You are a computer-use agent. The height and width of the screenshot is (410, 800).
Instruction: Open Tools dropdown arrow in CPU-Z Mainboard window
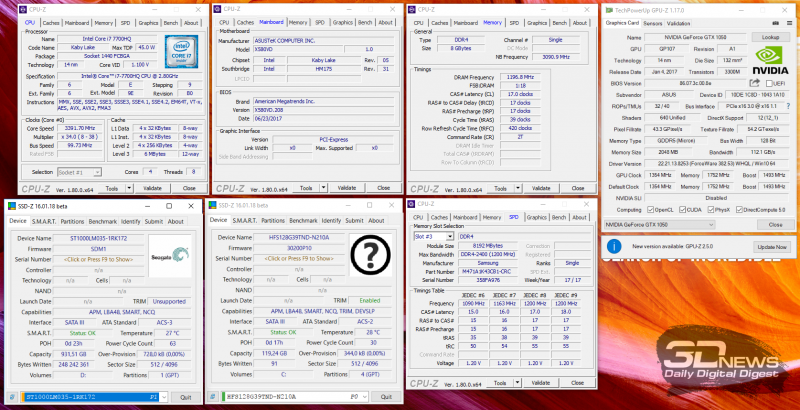(x=323, y=188)
